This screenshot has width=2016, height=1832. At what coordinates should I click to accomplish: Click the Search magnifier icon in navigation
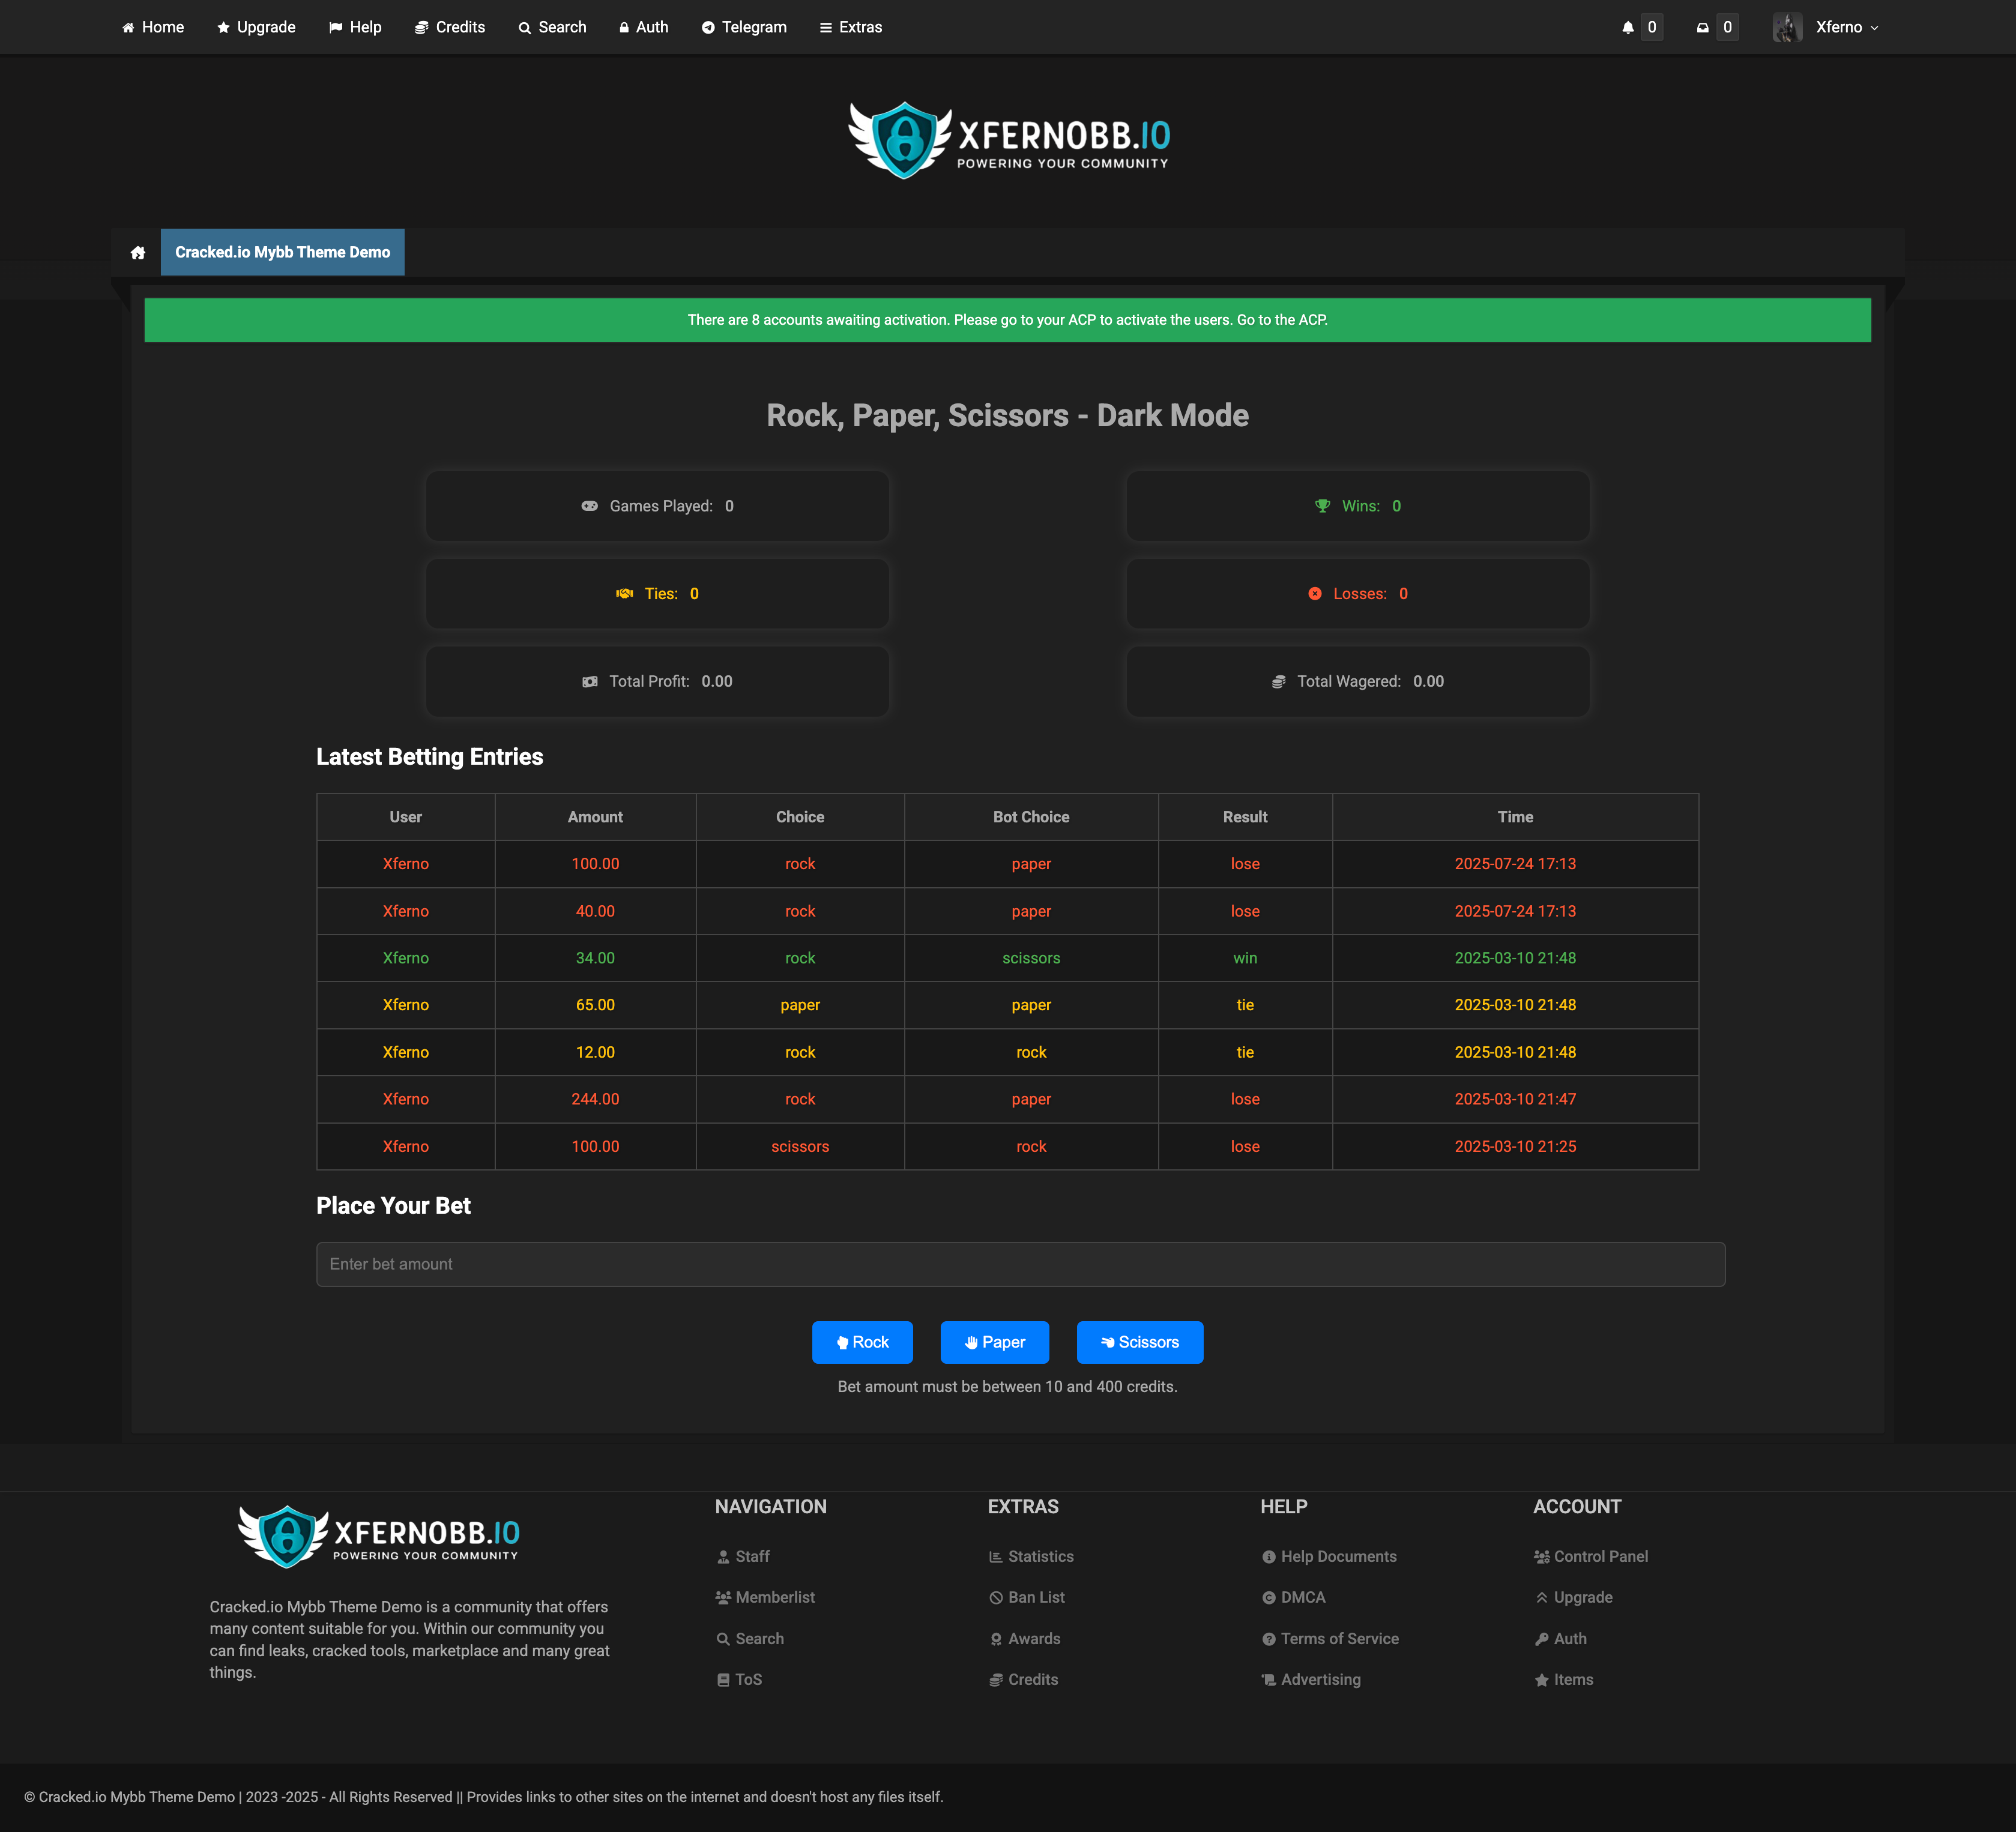524,27
